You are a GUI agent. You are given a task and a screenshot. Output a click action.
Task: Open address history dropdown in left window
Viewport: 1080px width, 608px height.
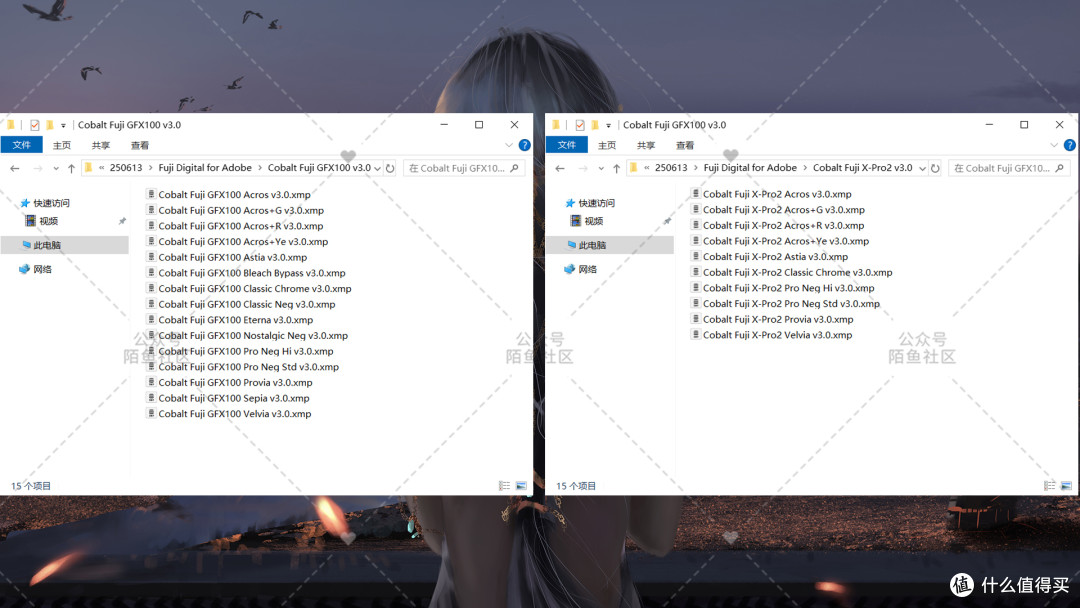tap(377, 168)
